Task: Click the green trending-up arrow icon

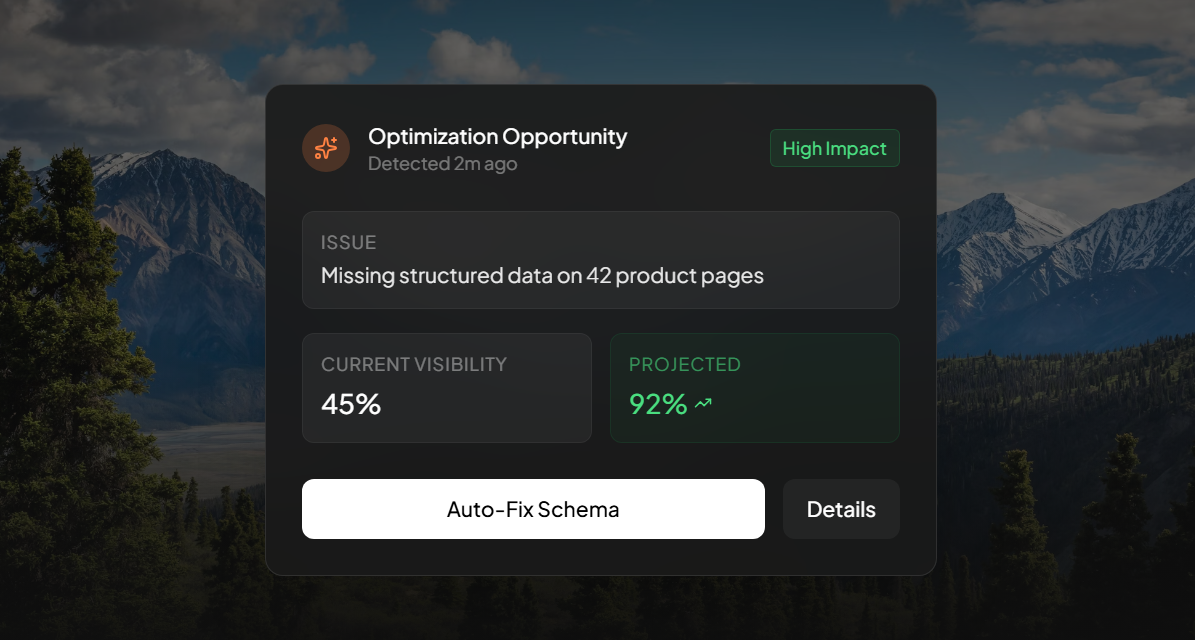Action: [703, 404]
